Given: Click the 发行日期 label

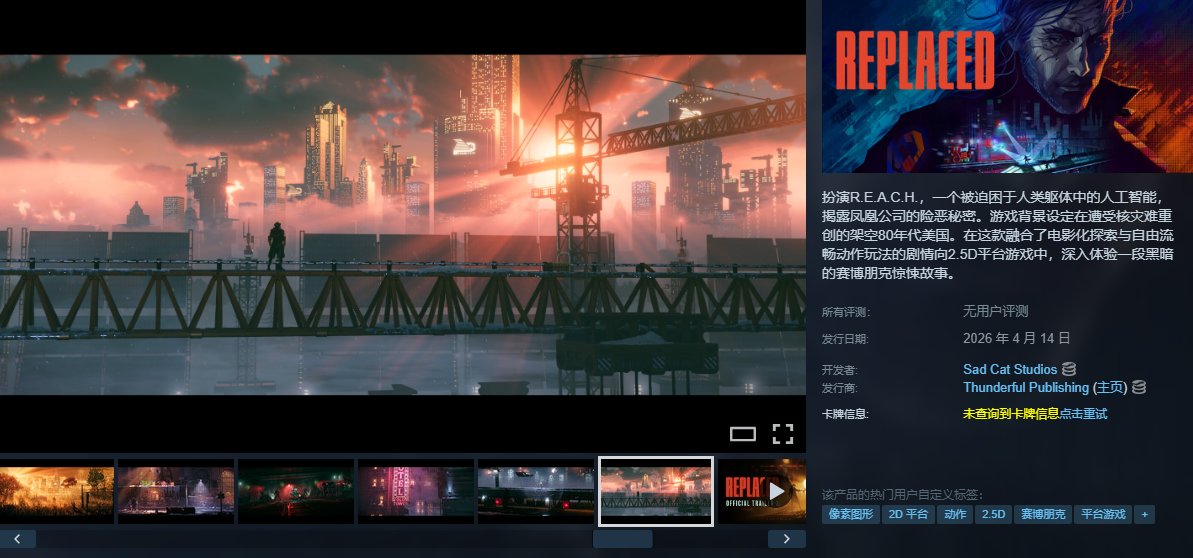Looking at the screenshot, I should coord(845,340).
